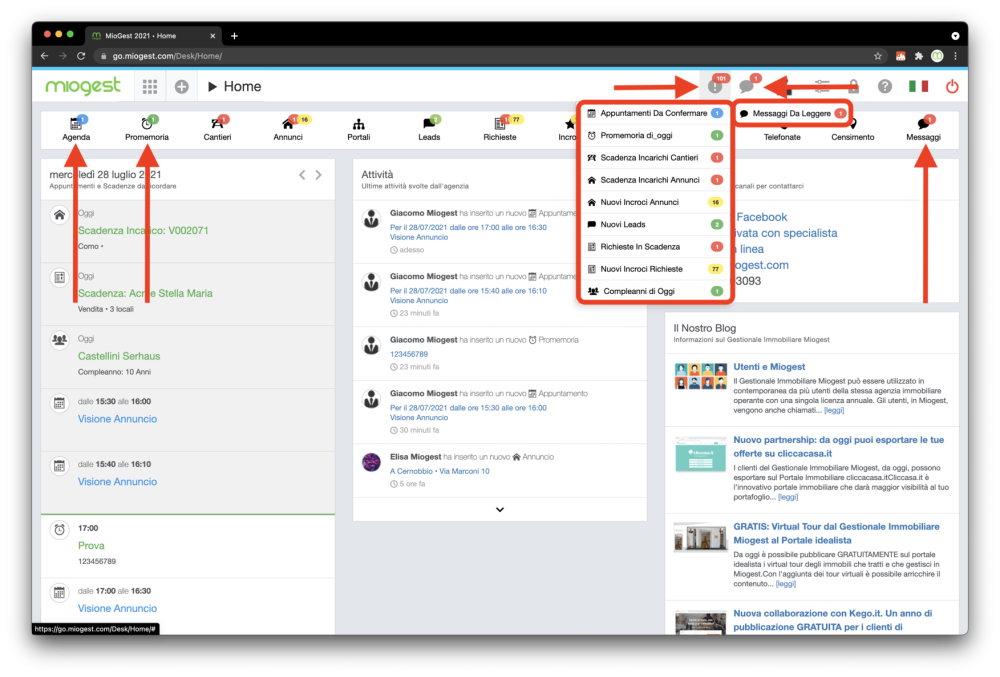Open Scadenza Incarico: V002071 agenda item
The image size is (1000, 677).
143,231
